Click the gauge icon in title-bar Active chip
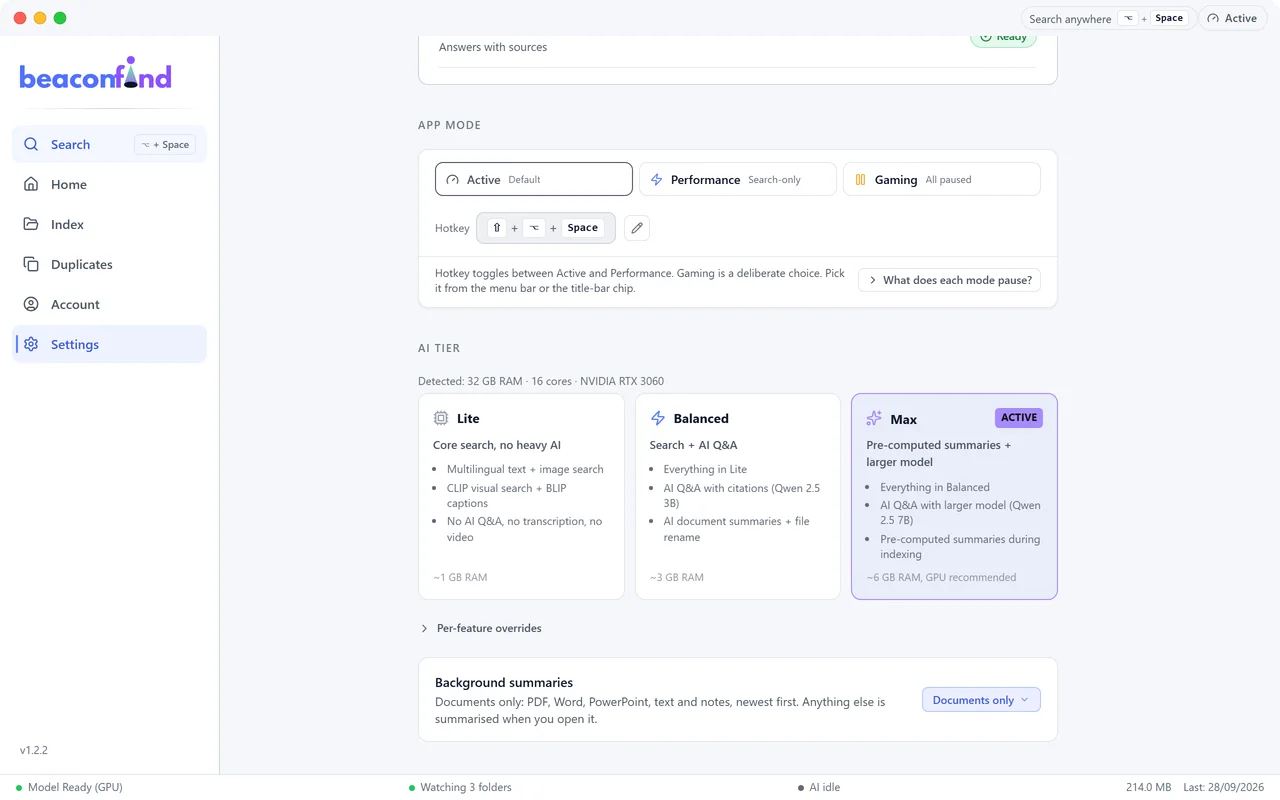 1214,18
